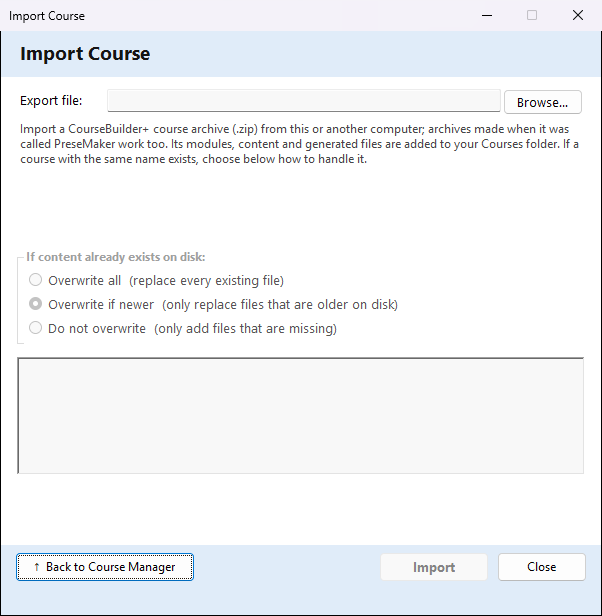The width and height of the screenshot is (602, 616).
Task: Focus the Export file path field
Action: pyautogui.click(x=304, y=101)
